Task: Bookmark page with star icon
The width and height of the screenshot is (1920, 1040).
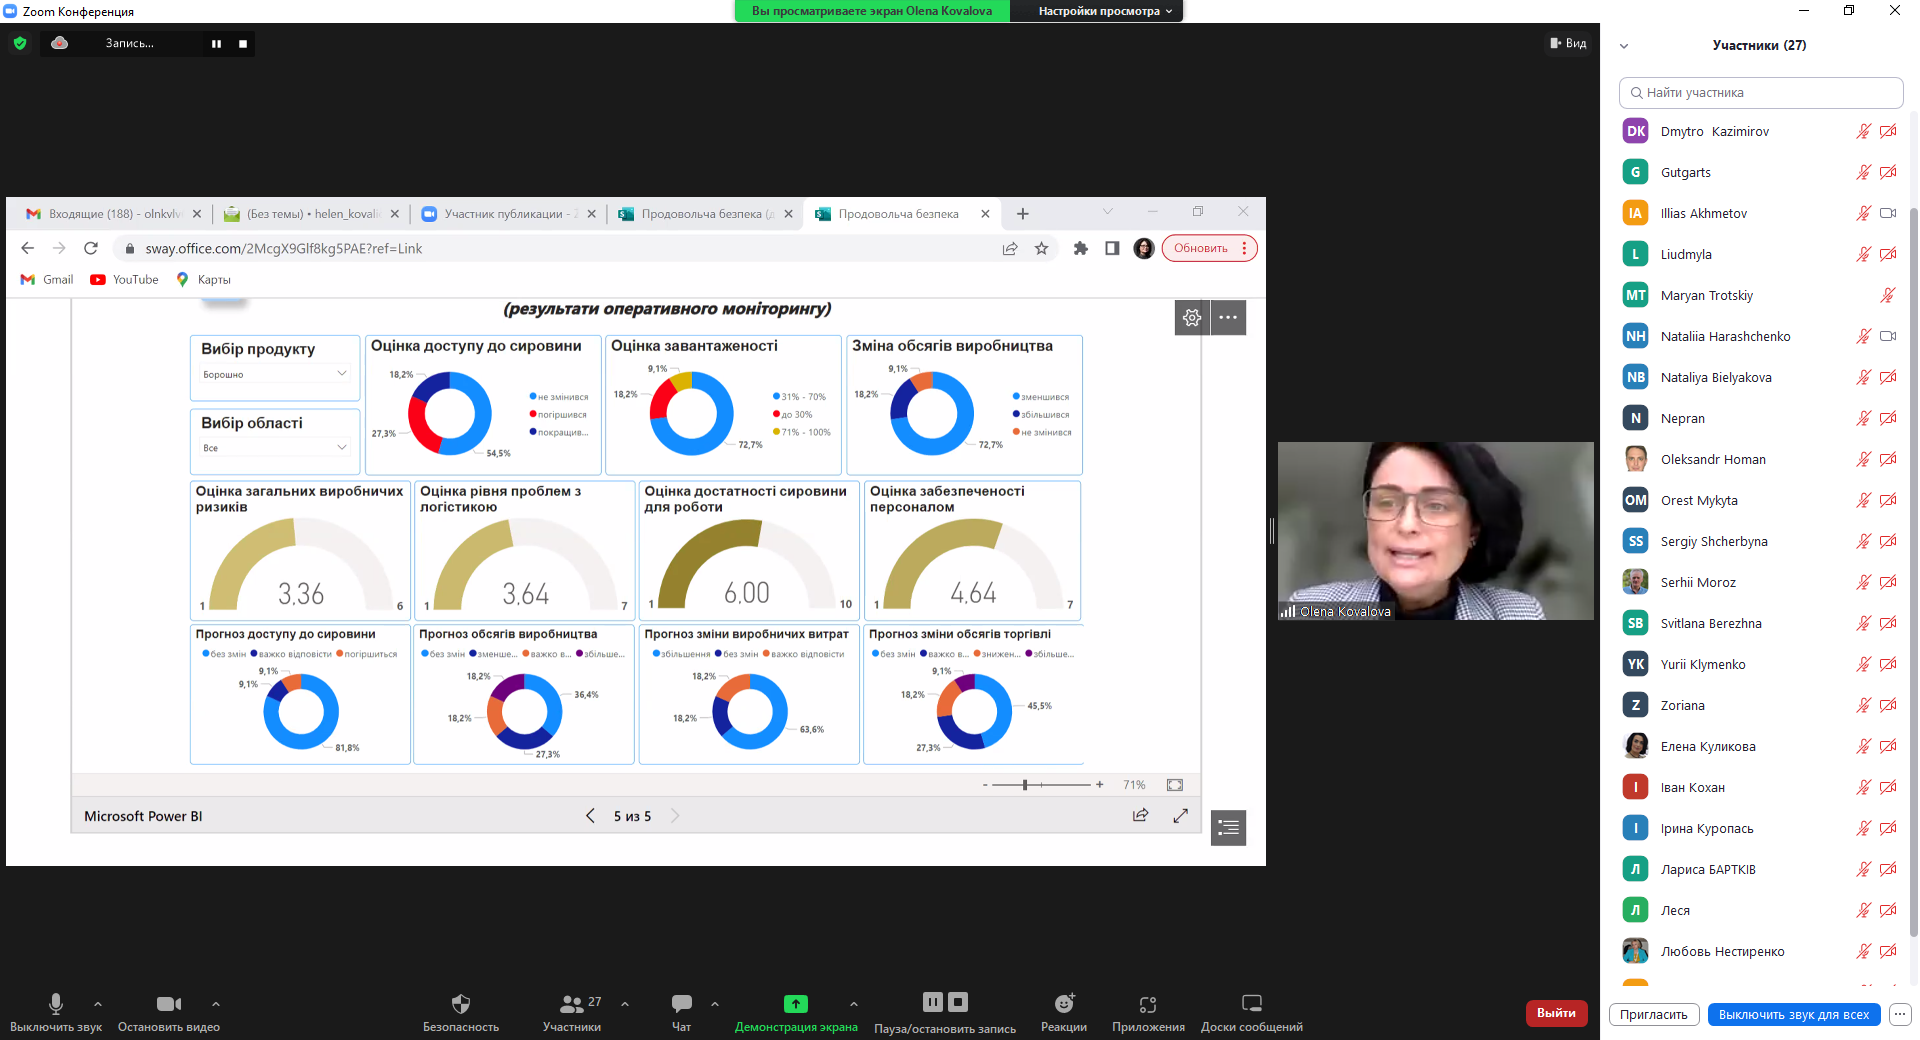Action: pyautogui.click(x=1041, y=248)
